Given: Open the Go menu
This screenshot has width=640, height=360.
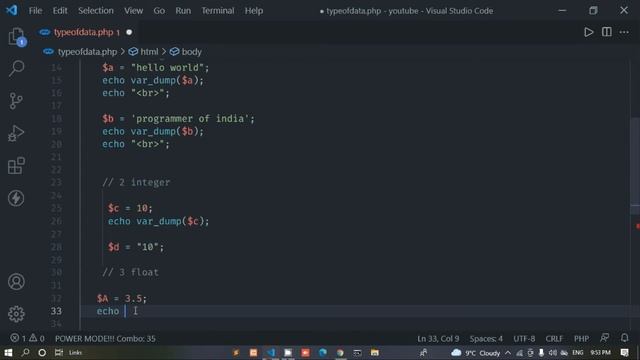Looking at the screenshot, I should pos(159,11).
